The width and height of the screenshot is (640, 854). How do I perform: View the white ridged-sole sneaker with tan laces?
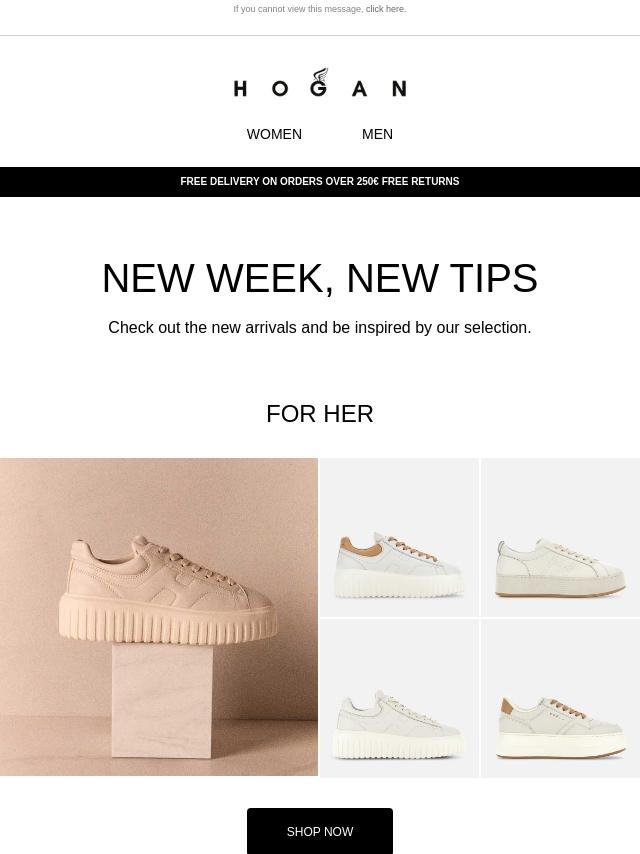coord(399,537)
